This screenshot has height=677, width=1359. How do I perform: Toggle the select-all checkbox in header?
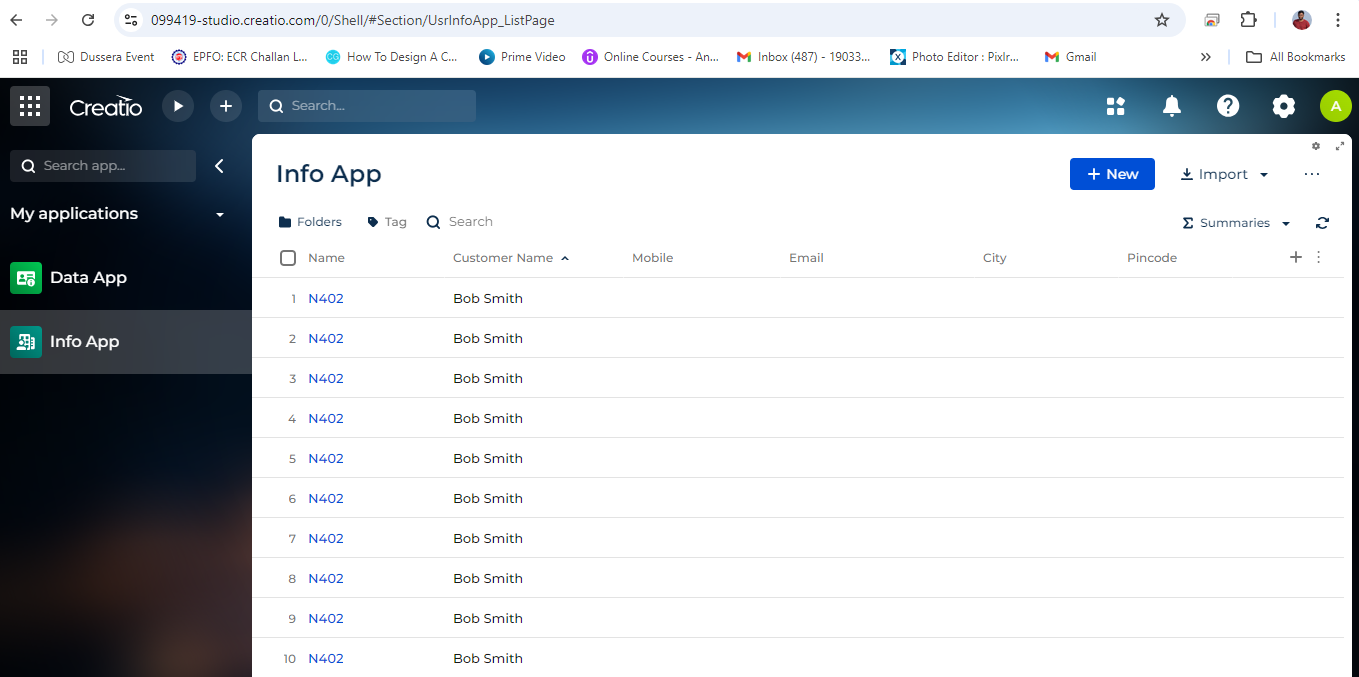click(288, 258)
